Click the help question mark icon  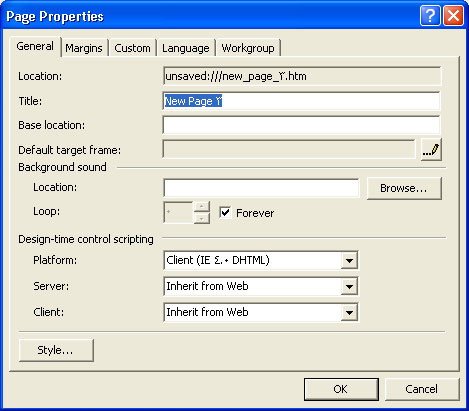(430, 15)
